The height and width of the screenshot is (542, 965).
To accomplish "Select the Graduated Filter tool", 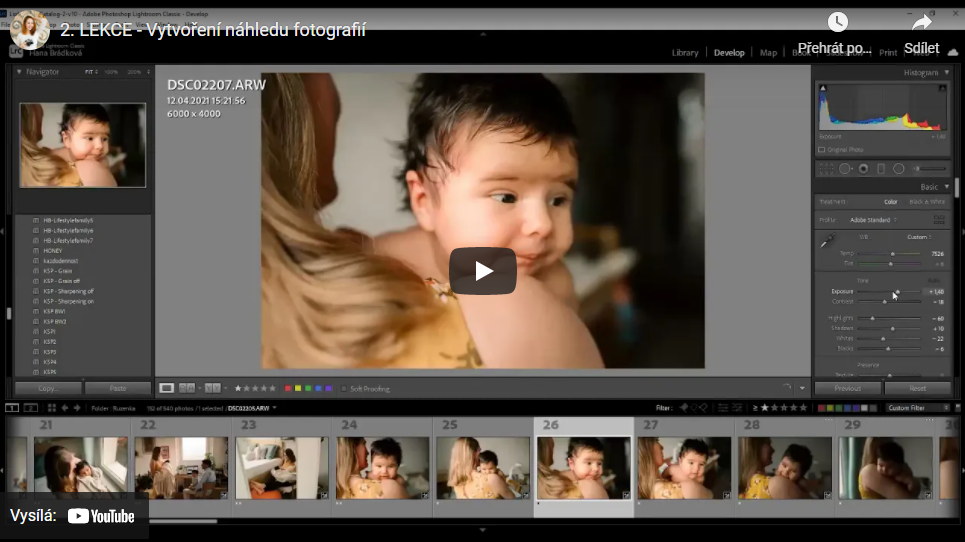I will coord(881,169).
